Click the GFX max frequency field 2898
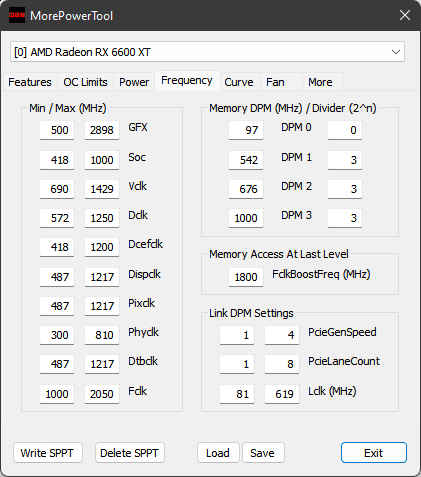Screen dimensions: 421x477 (102, 130)
